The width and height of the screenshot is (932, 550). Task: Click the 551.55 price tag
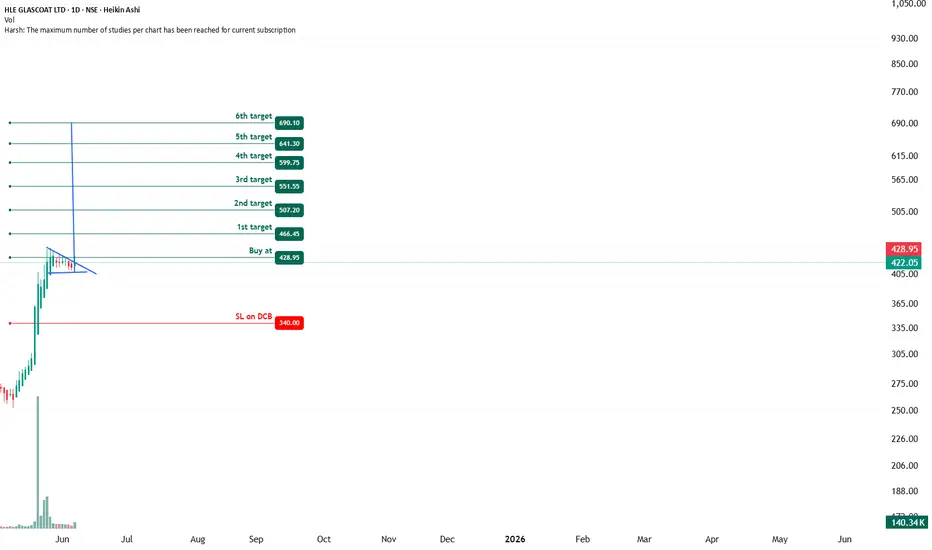[289, 187]
